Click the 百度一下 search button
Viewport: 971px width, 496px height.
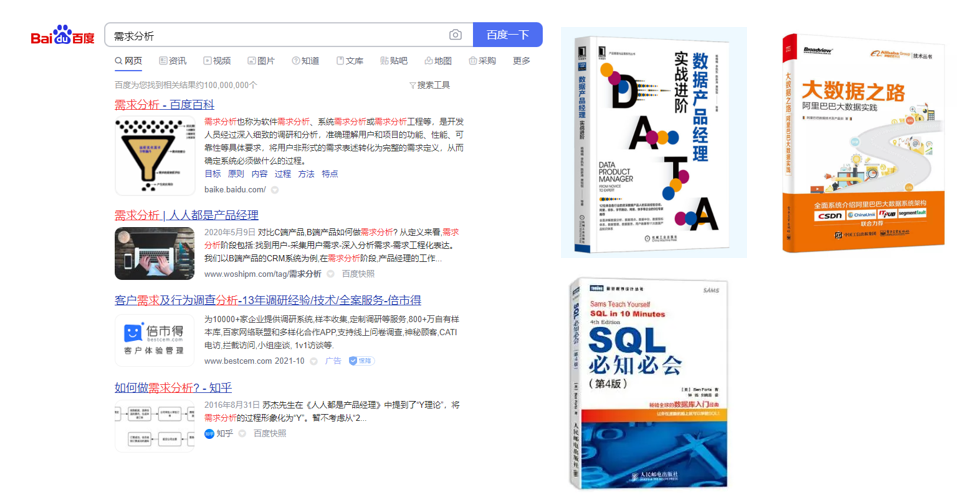point(507,35)
